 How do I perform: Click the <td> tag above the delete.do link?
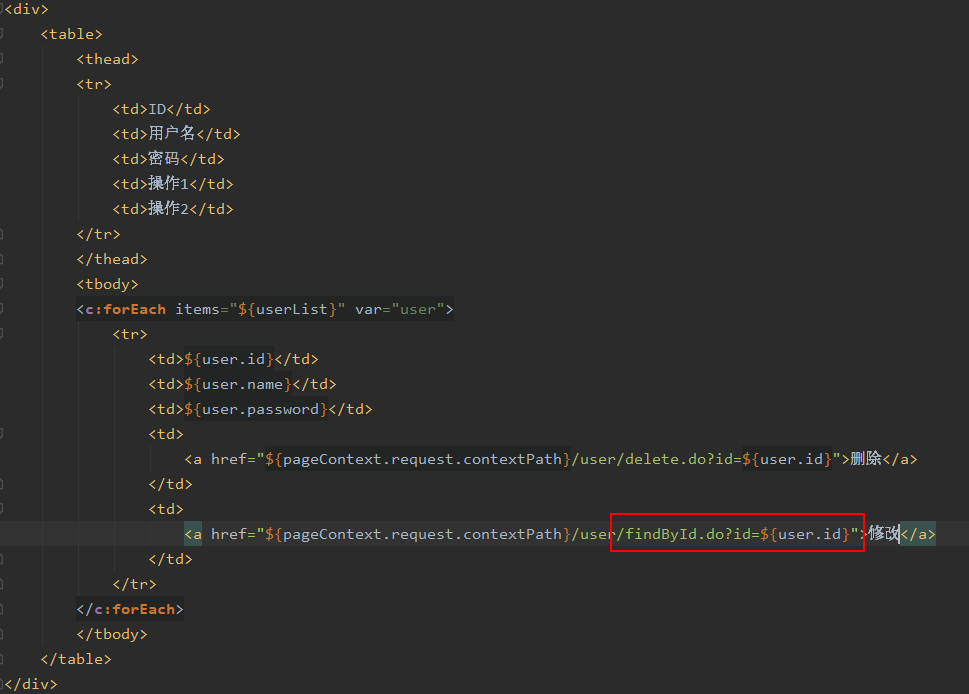pos(166,434)
